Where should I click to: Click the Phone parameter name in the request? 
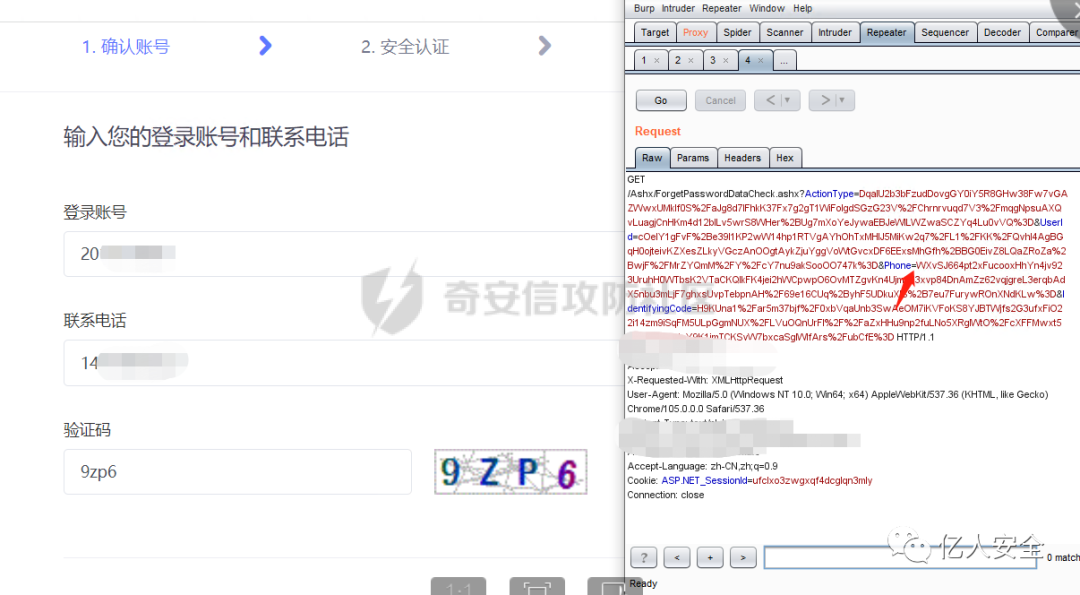click(x=897, y=265)
